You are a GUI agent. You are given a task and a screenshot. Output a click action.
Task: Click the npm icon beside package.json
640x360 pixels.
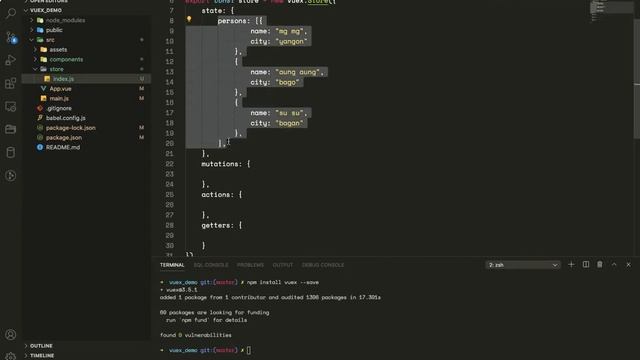pos(40,138)
